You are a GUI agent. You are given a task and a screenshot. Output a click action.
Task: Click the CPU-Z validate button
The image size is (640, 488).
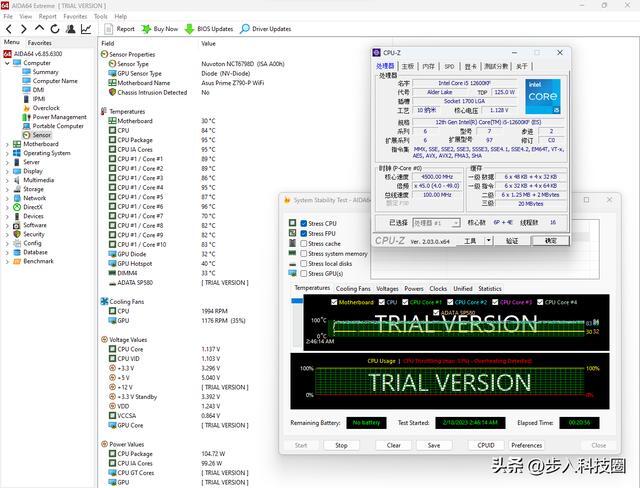(x=512, y=241)
